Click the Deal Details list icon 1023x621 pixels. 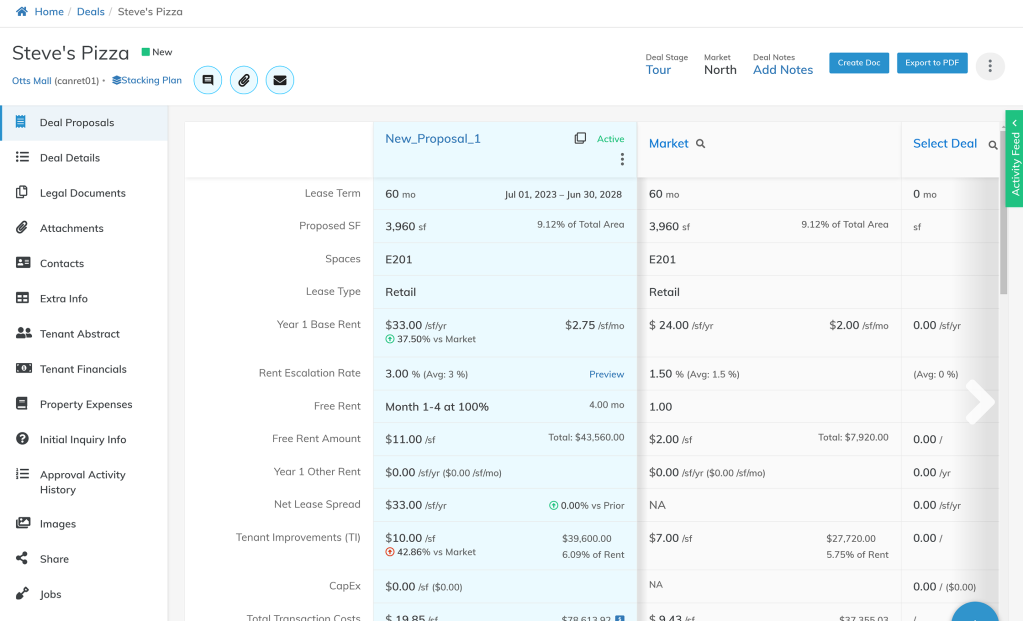coord(22,157)
